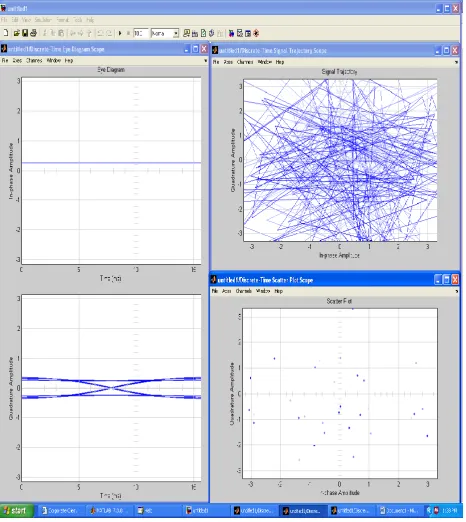
Task: Open View menu of main model window
Action: (26, 20)
